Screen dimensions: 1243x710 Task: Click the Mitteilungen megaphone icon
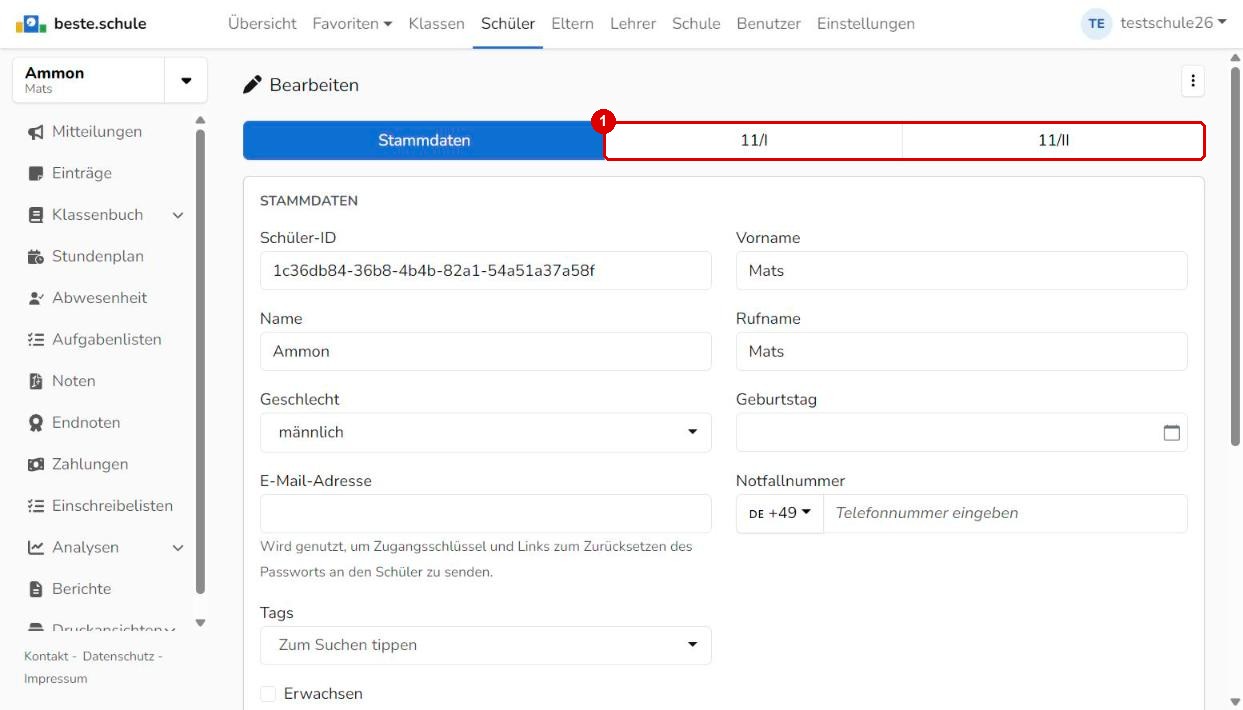click(36, 132)
